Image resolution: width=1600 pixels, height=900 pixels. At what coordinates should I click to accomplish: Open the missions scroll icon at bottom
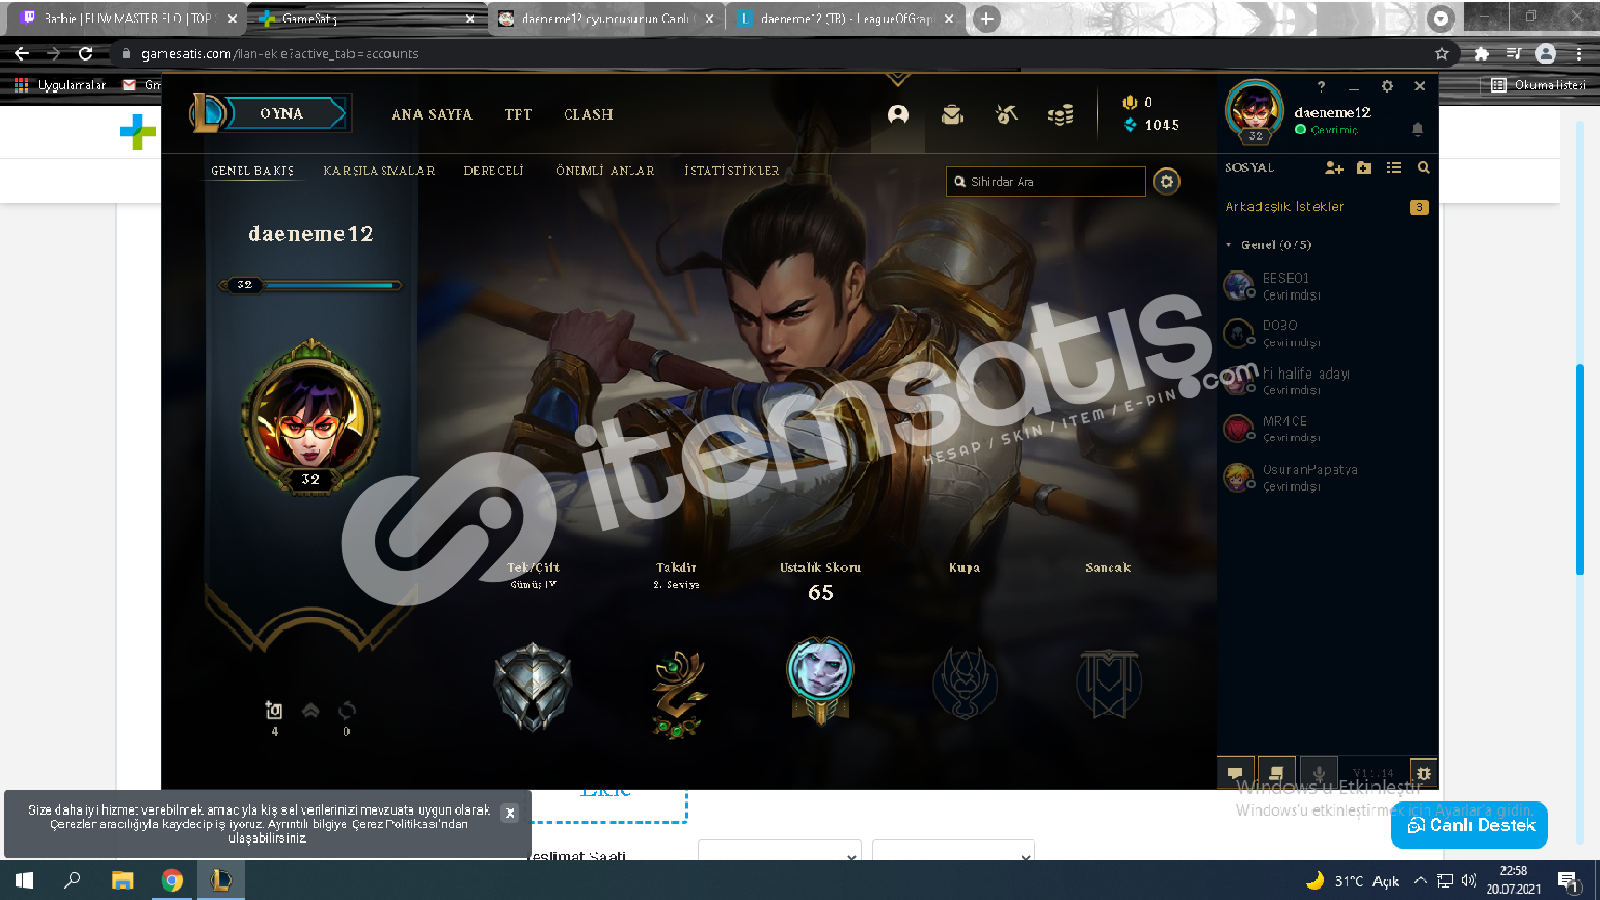1276,773
